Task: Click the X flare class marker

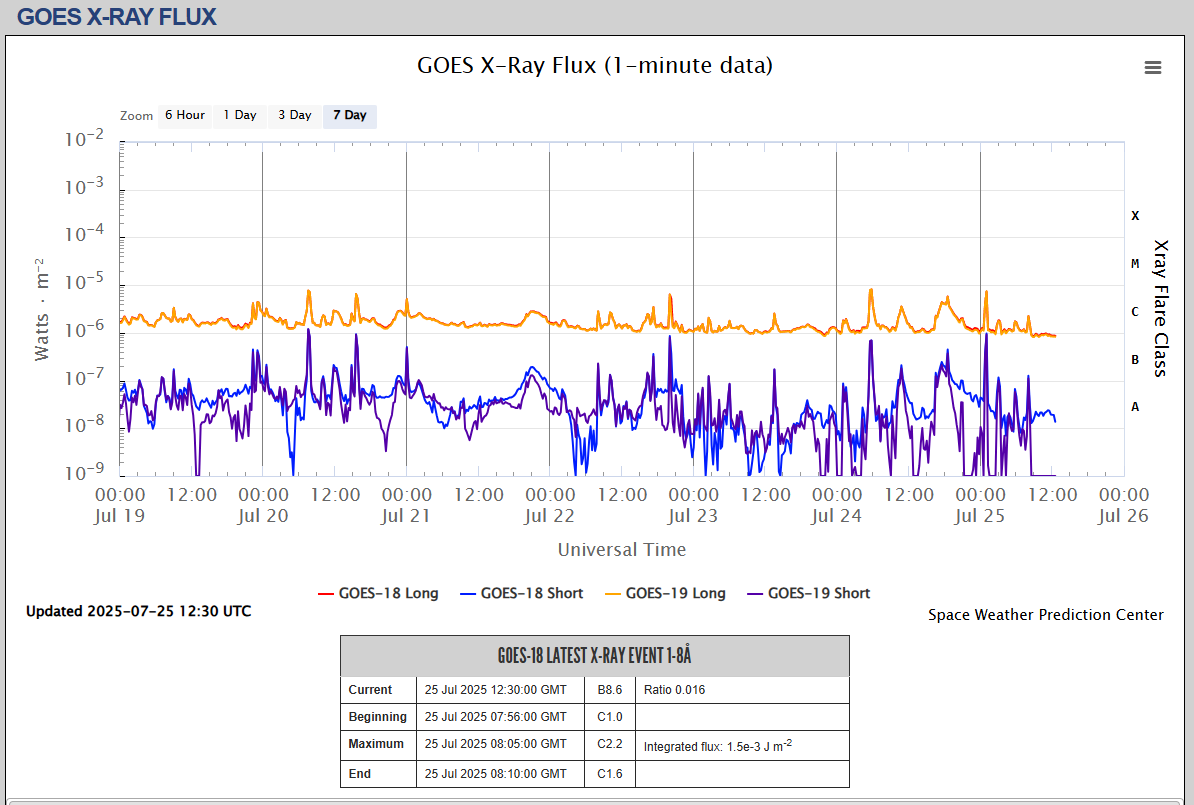Action: click(1135, 216)
